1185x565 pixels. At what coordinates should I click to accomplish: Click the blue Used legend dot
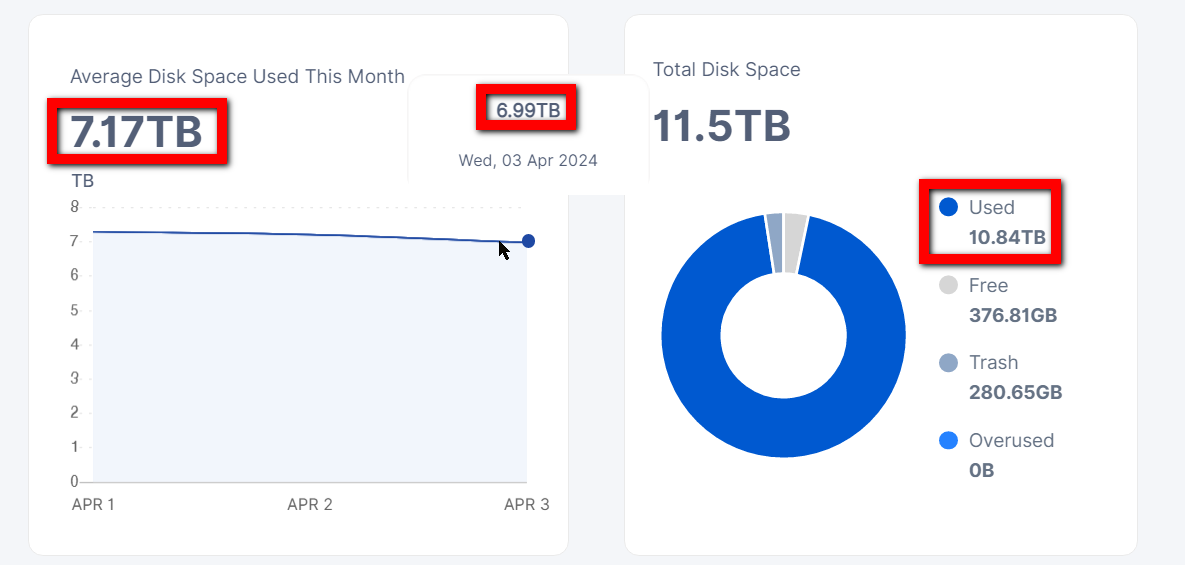click(x=949, y=207)
